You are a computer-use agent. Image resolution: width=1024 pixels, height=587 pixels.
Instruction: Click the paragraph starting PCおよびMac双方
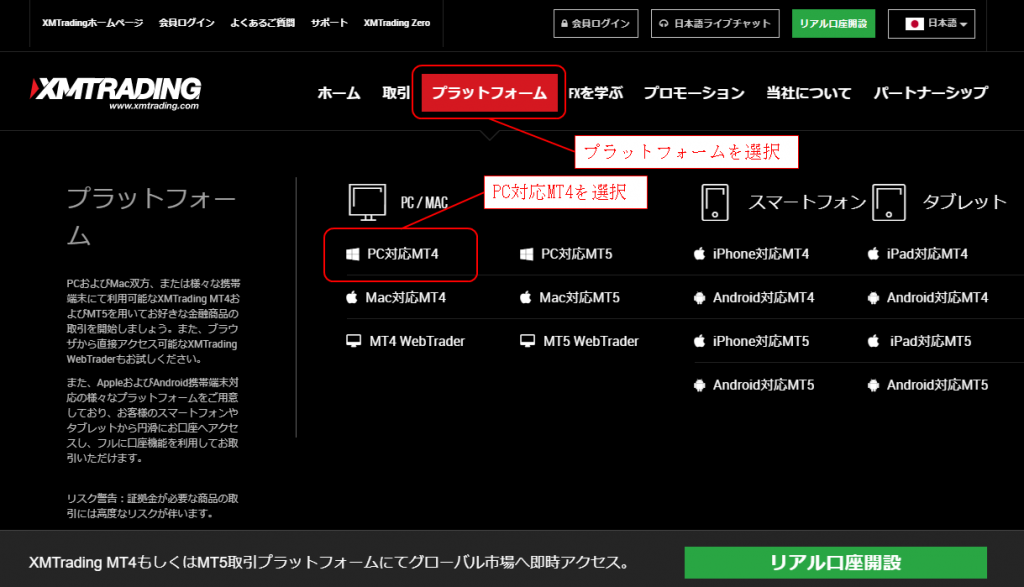[153, 321]
